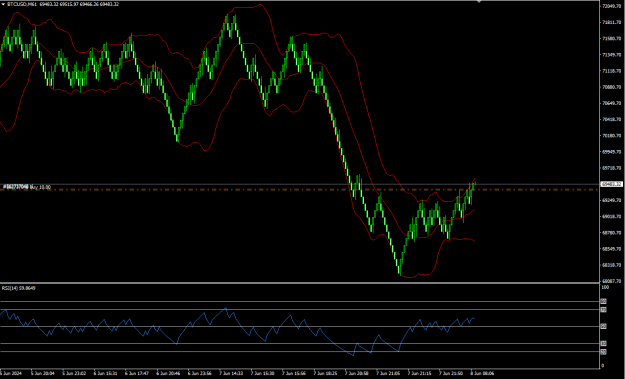Click the RSI scale value 100
Viewport: 625px width, 379px height.
point(605,287)
